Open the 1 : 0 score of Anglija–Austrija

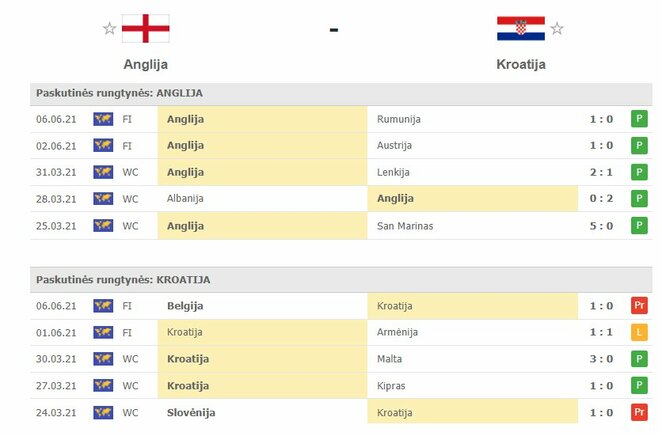601,146
